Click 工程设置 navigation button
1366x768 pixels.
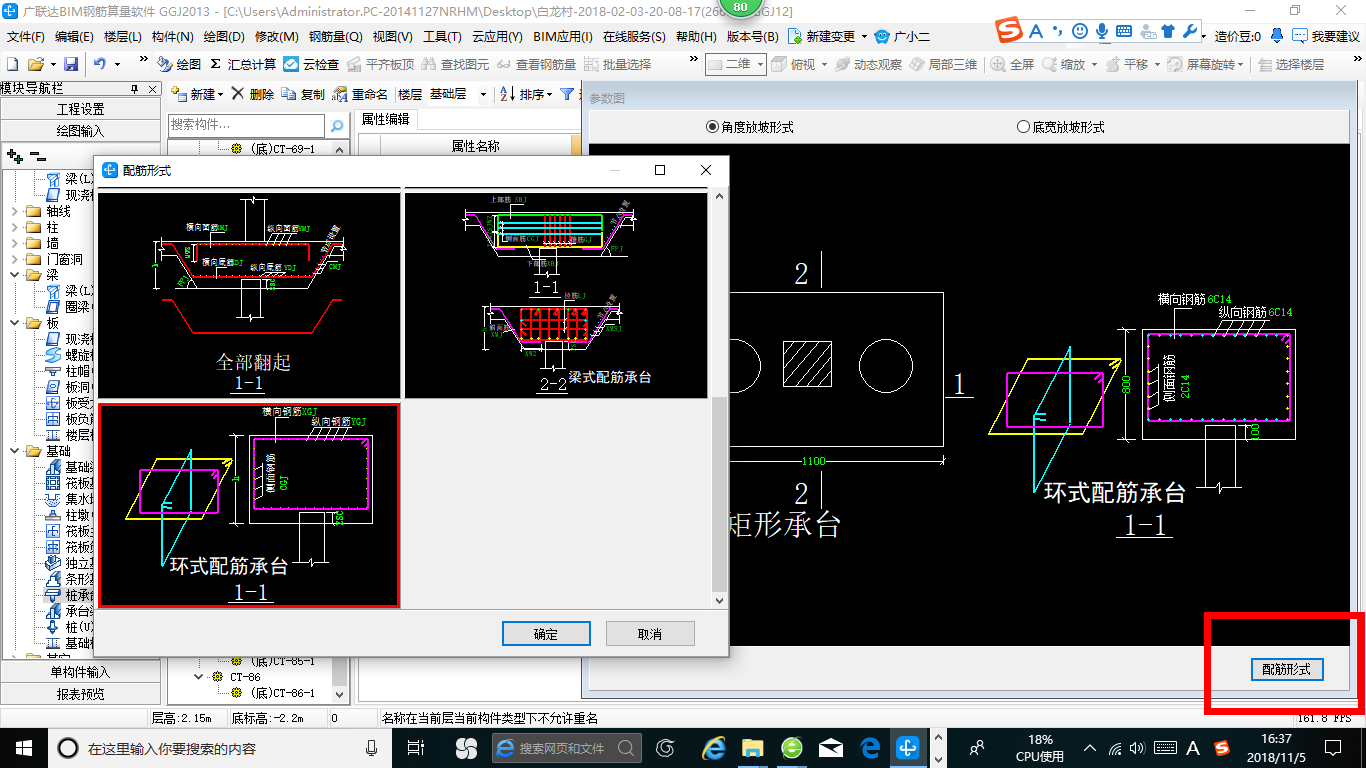coord(81,109)
